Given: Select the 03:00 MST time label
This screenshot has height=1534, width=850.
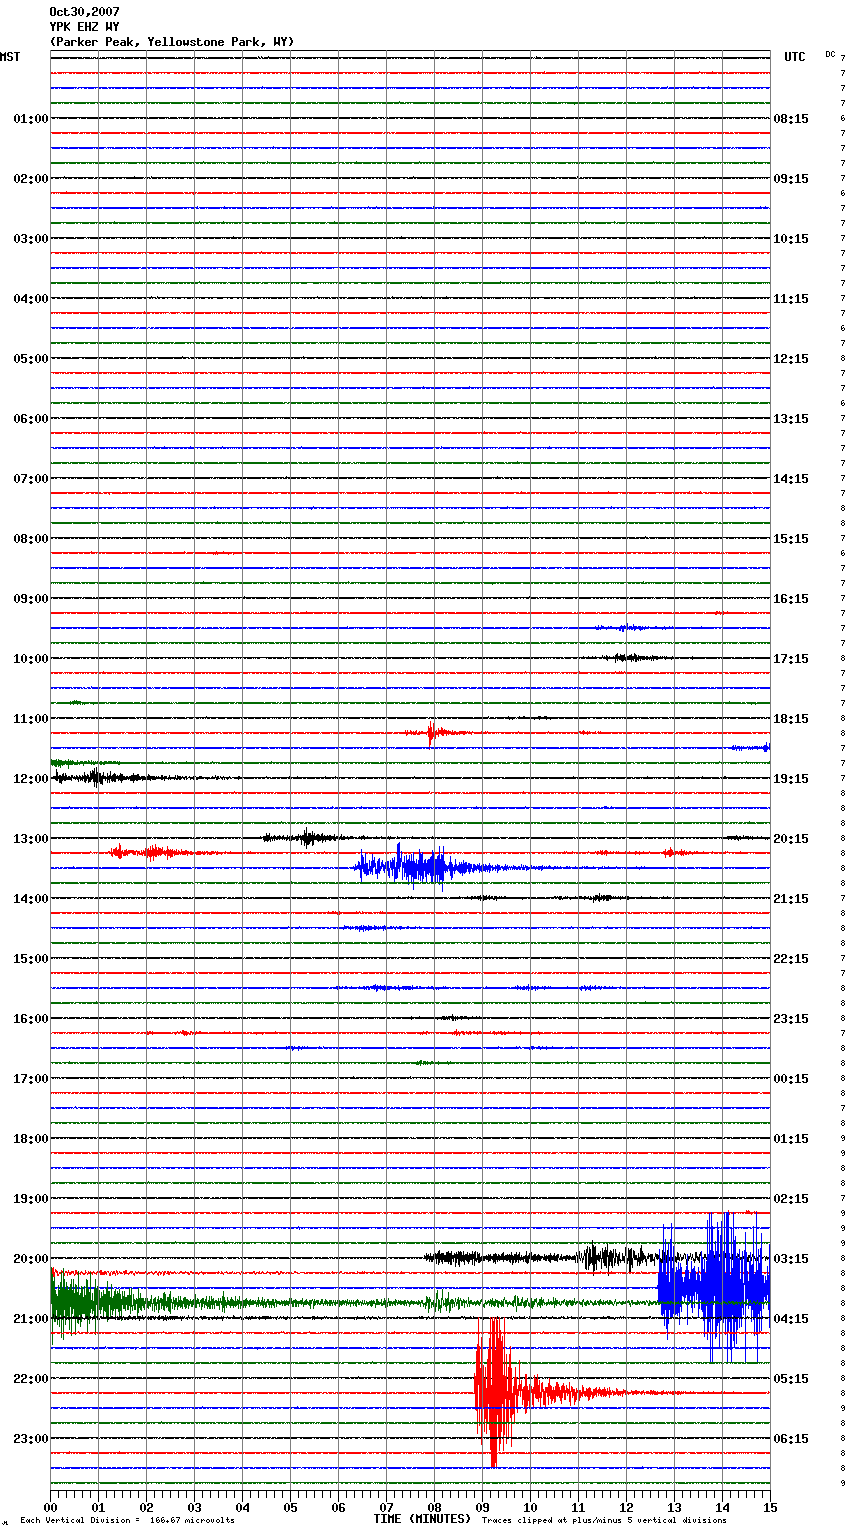Looking at the screenshot, I should click(x=31, y=239).
